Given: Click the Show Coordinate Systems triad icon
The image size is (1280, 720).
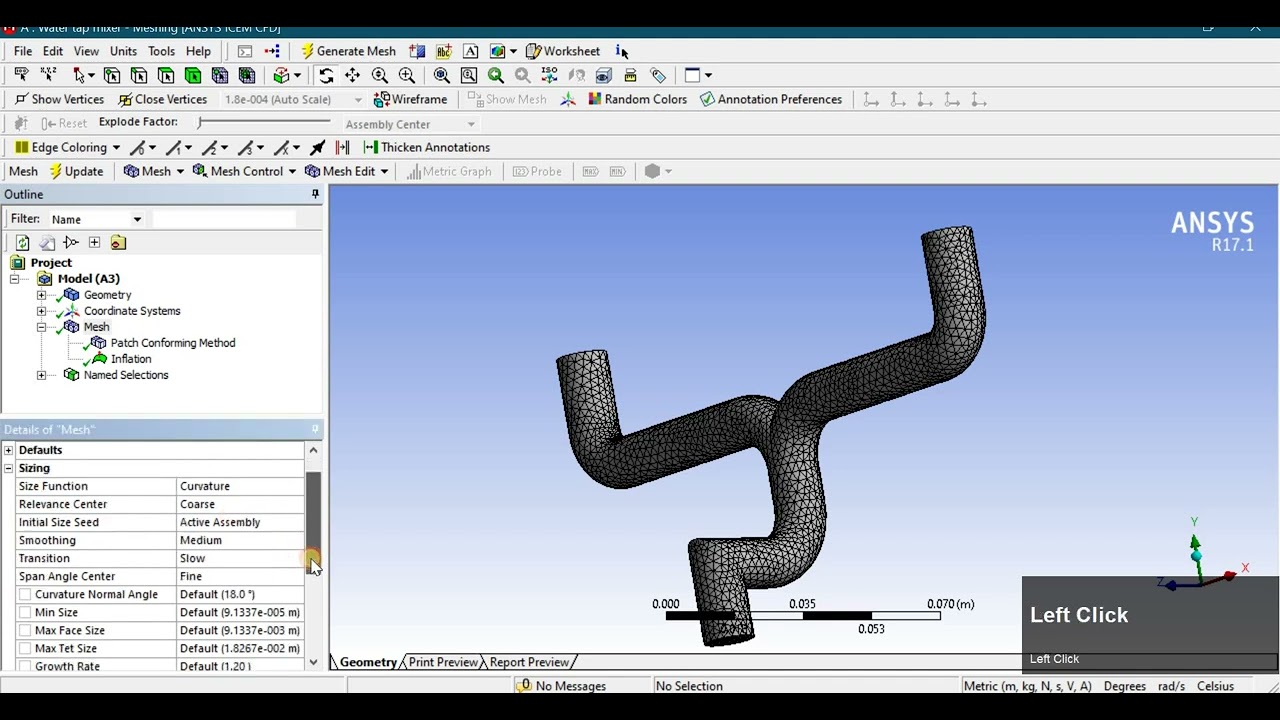Looking at the screenshot, I should pos(568,99).
